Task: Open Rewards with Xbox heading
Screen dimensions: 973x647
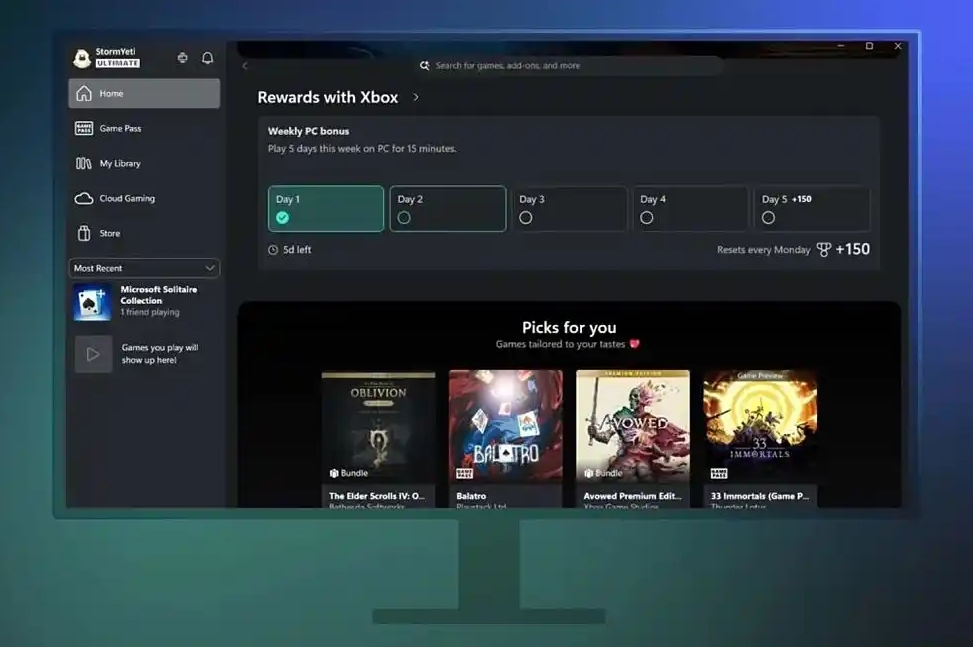Action: pos(328,97)
